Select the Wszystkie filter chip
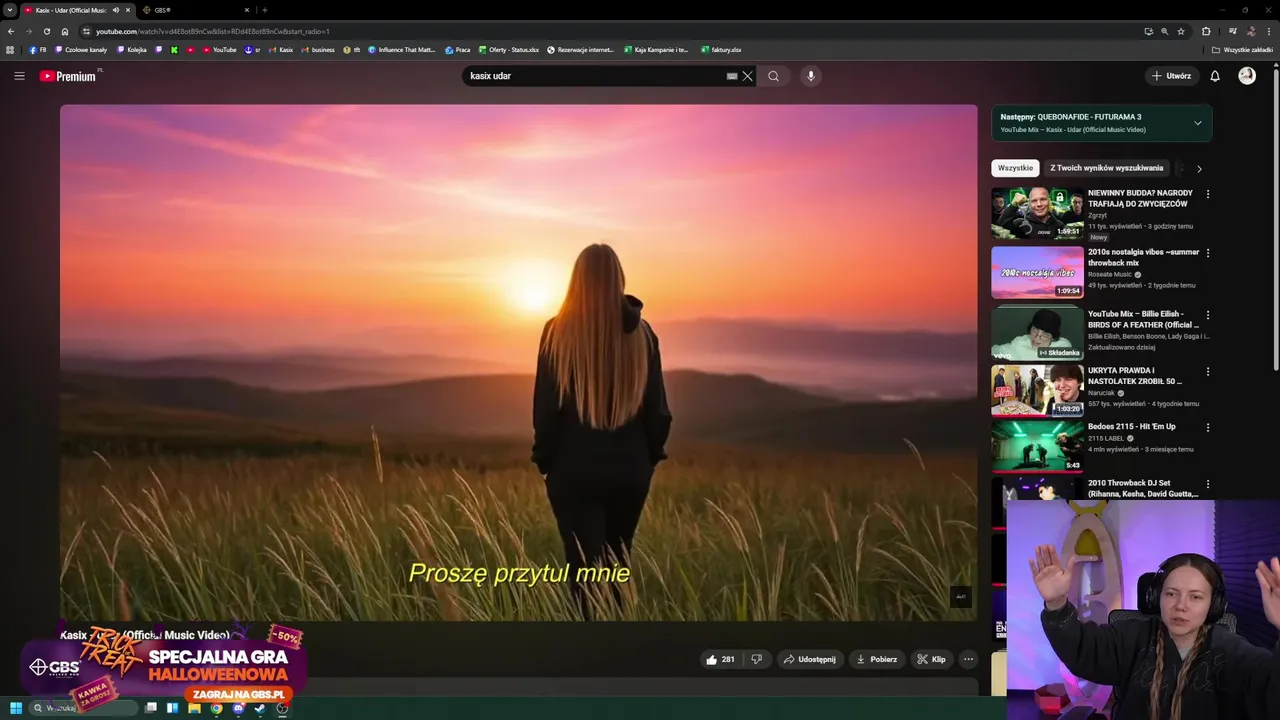The width and height of the screenshot is (1280, 720). pyautogui.click(x=1015, y=168)
